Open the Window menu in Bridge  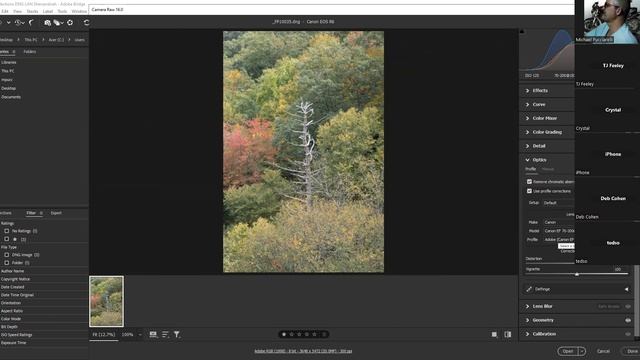click(x=79, y=11)
